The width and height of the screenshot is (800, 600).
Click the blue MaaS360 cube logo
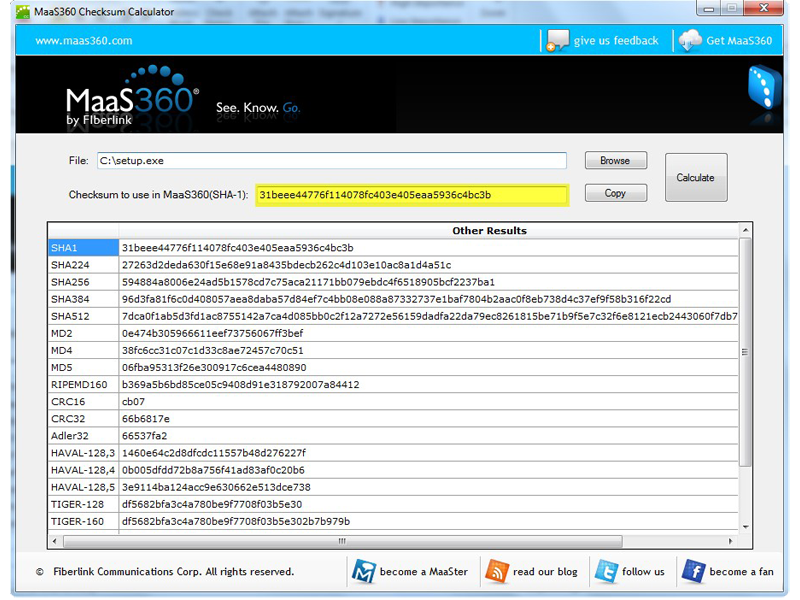[764, 87]
